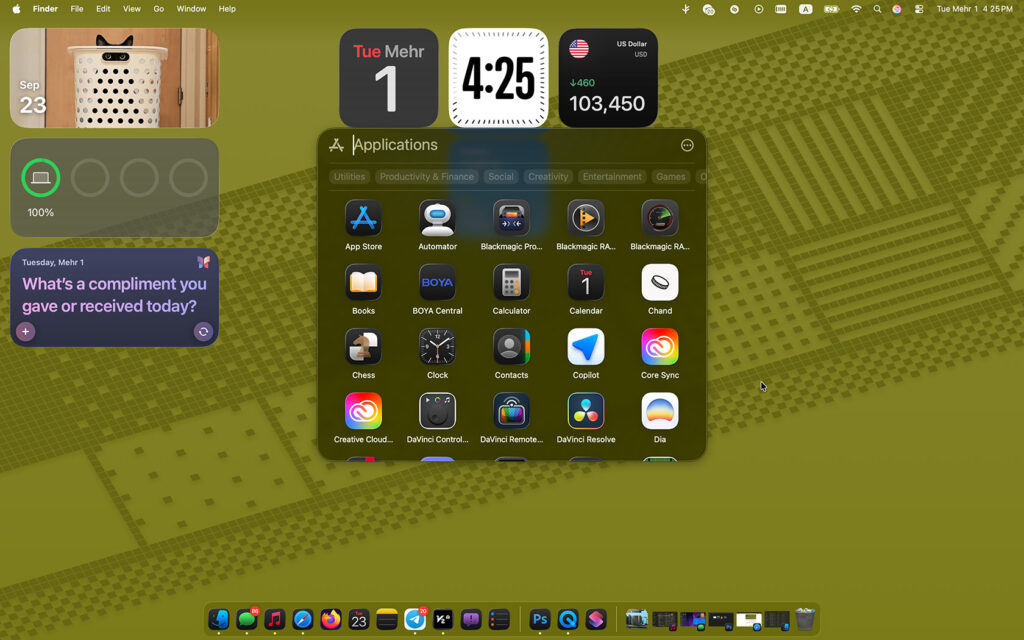
Task: Open the Edit menu
Action: (103, 9)
